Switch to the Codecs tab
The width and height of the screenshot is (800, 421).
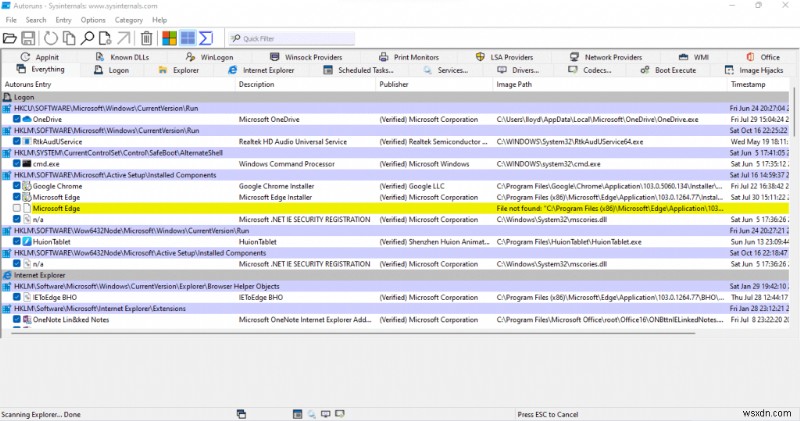coord(590,70)
